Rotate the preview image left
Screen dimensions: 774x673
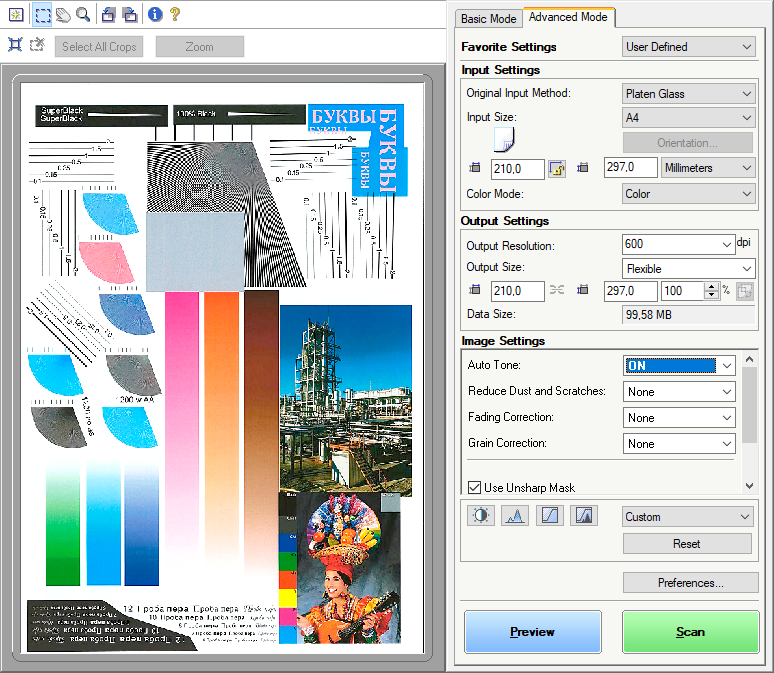point(109,14)
